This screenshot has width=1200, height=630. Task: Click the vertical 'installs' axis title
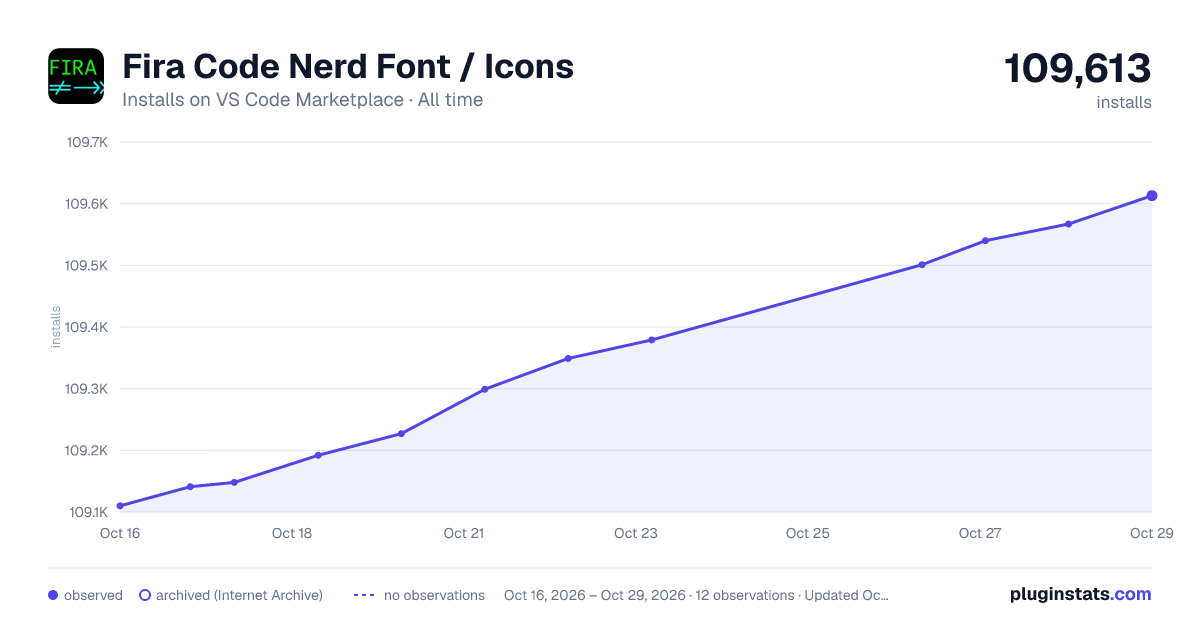click(56, 327)
